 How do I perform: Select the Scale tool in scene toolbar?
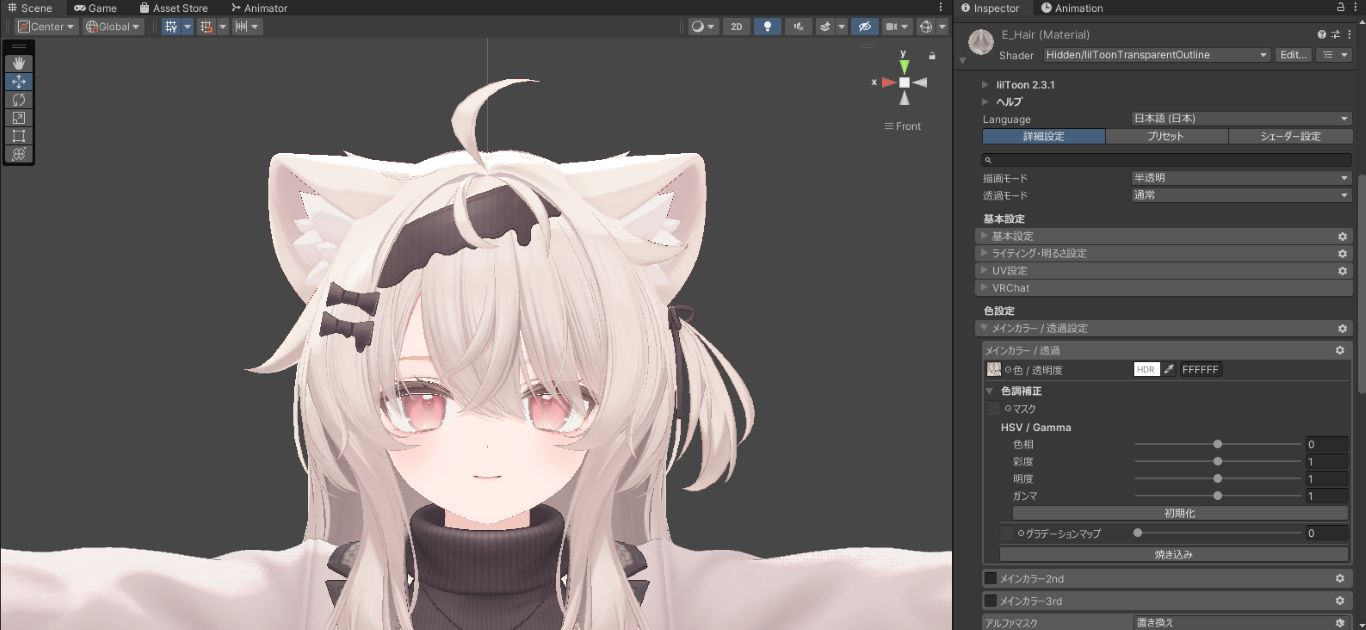tap(19, 118)
